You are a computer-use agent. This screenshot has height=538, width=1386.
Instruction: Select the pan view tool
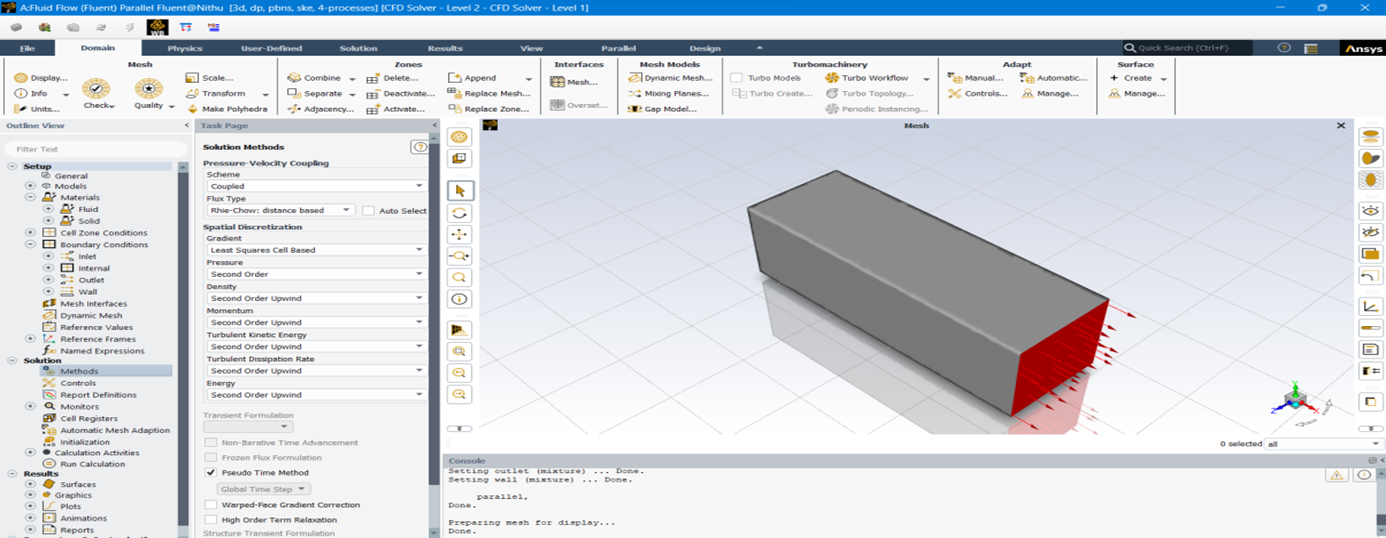(459, 235)
